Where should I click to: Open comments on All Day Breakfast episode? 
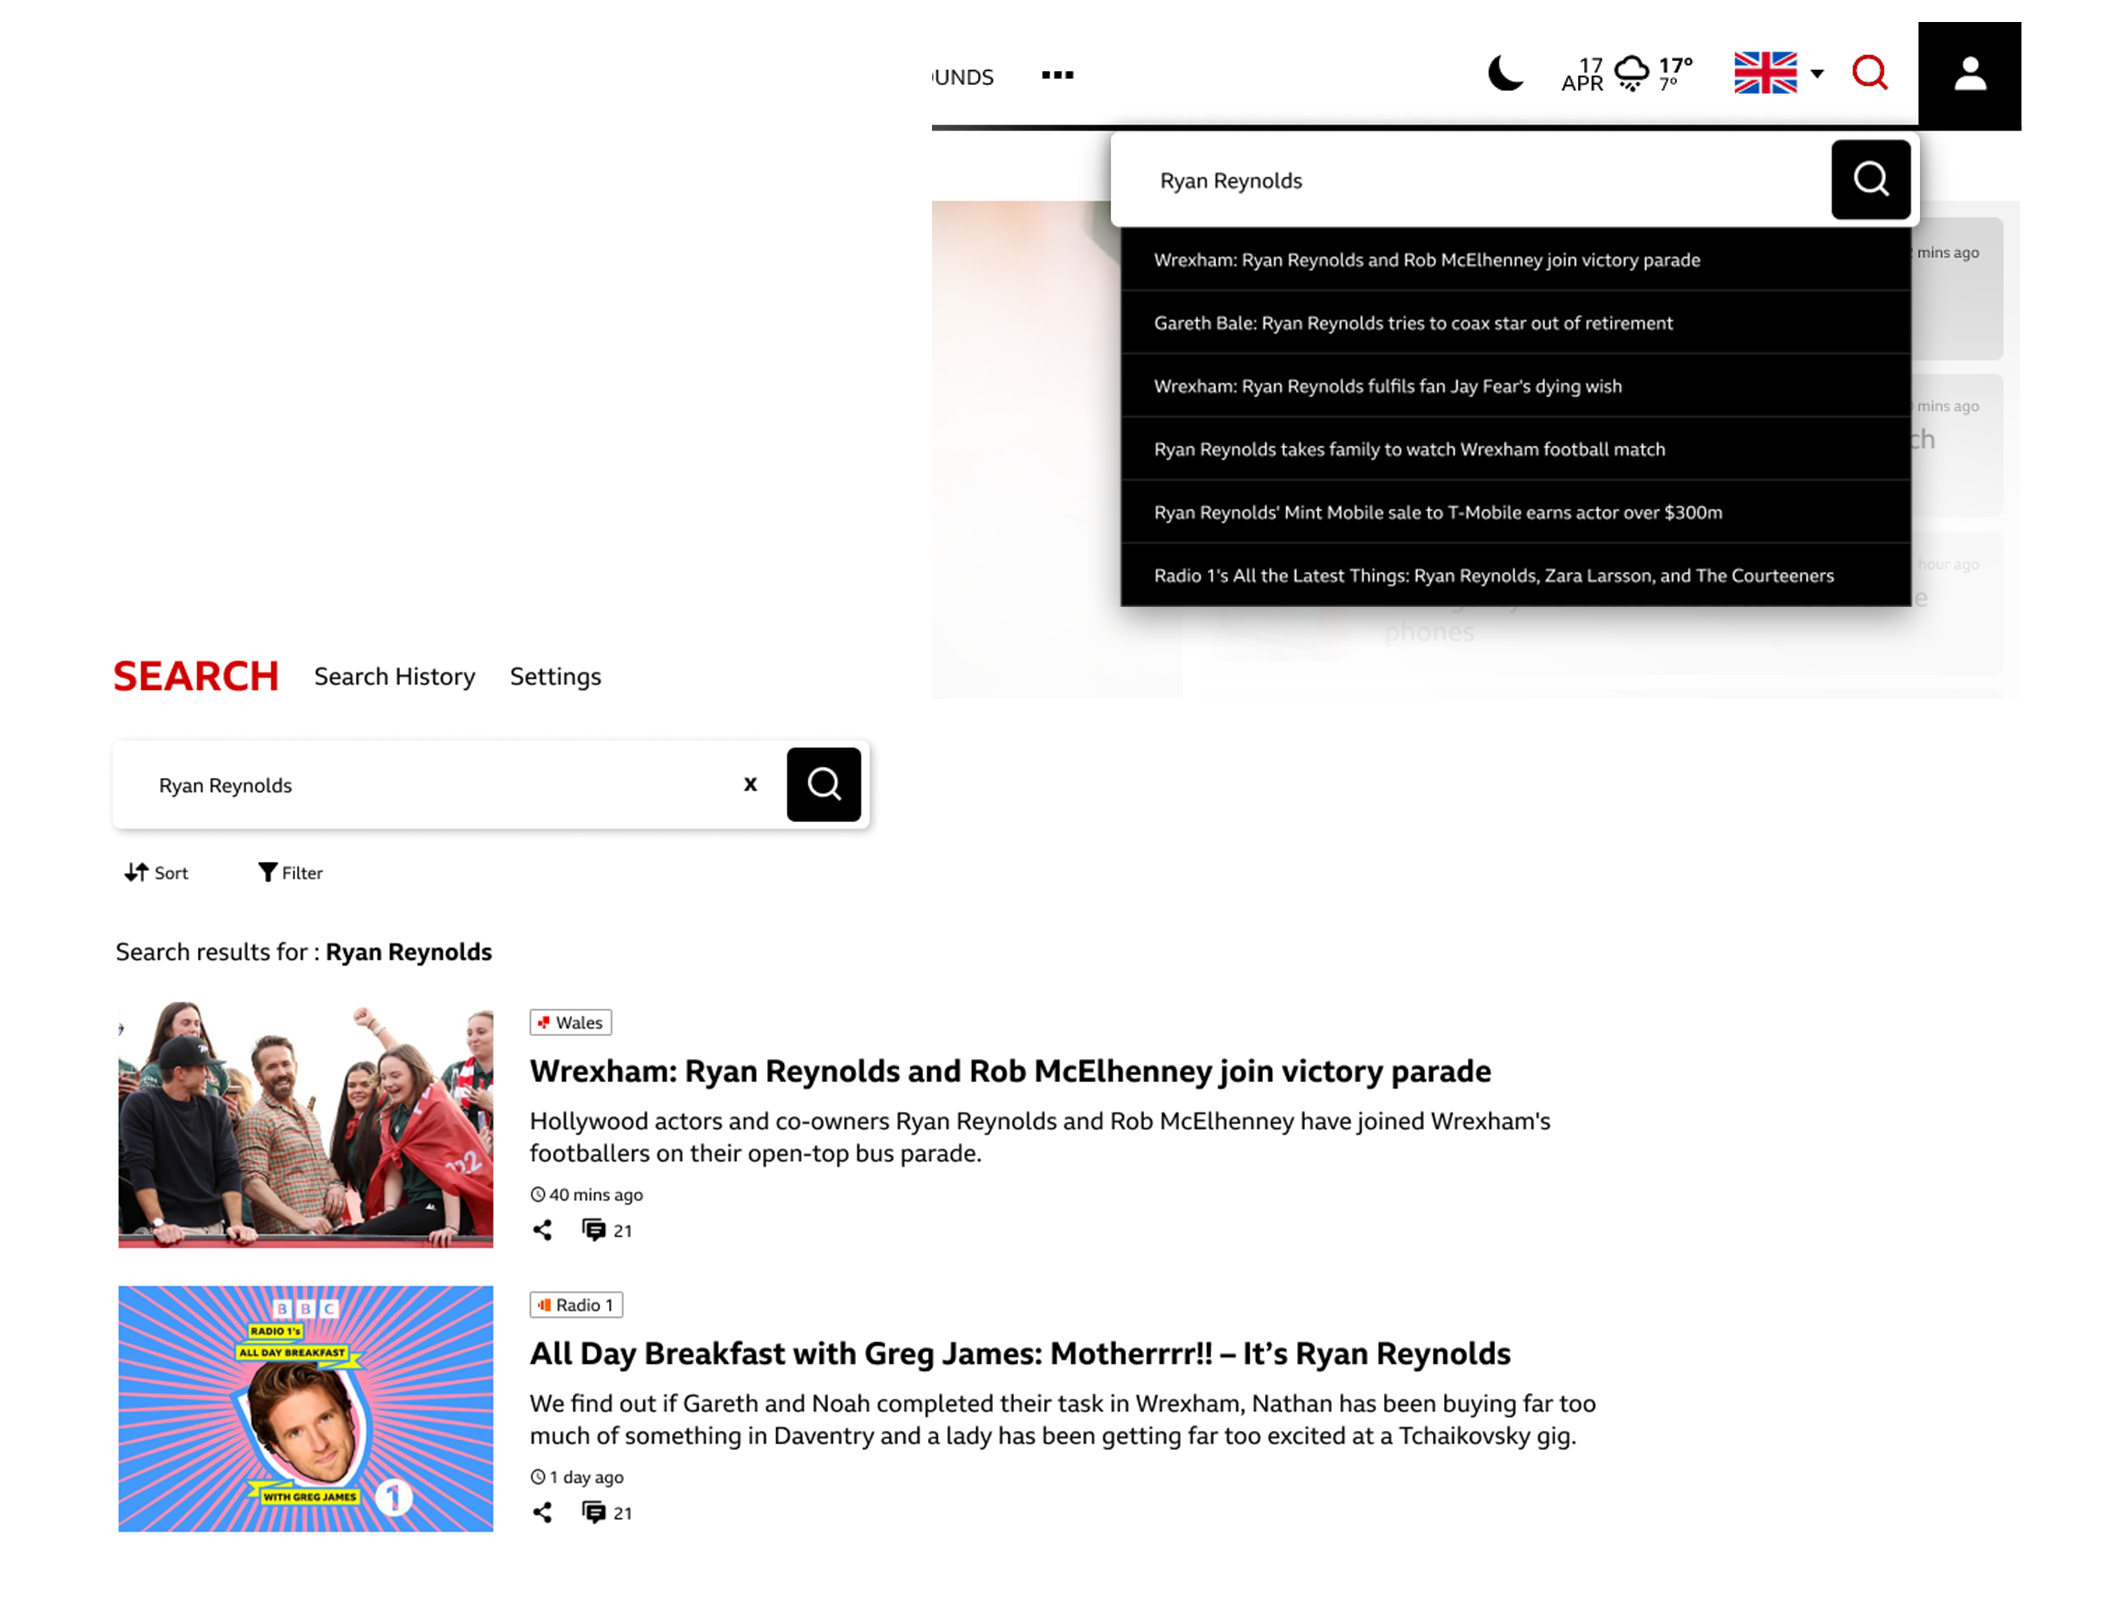pyautogui.click(x=607, y=1513)
